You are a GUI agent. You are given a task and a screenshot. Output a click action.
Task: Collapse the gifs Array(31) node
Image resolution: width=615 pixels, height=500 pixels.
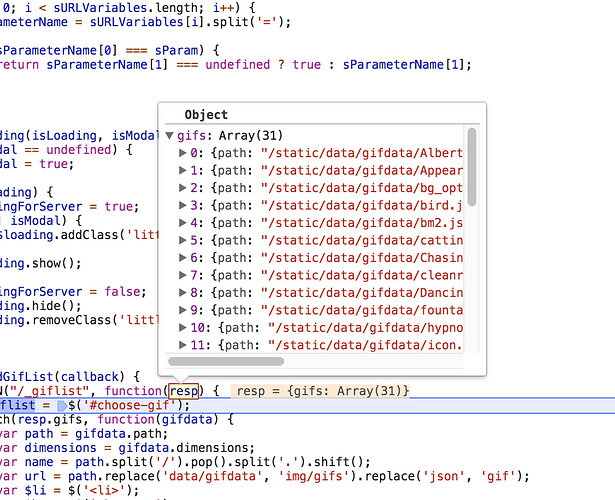pyautogui.click(x=169, y=136)
